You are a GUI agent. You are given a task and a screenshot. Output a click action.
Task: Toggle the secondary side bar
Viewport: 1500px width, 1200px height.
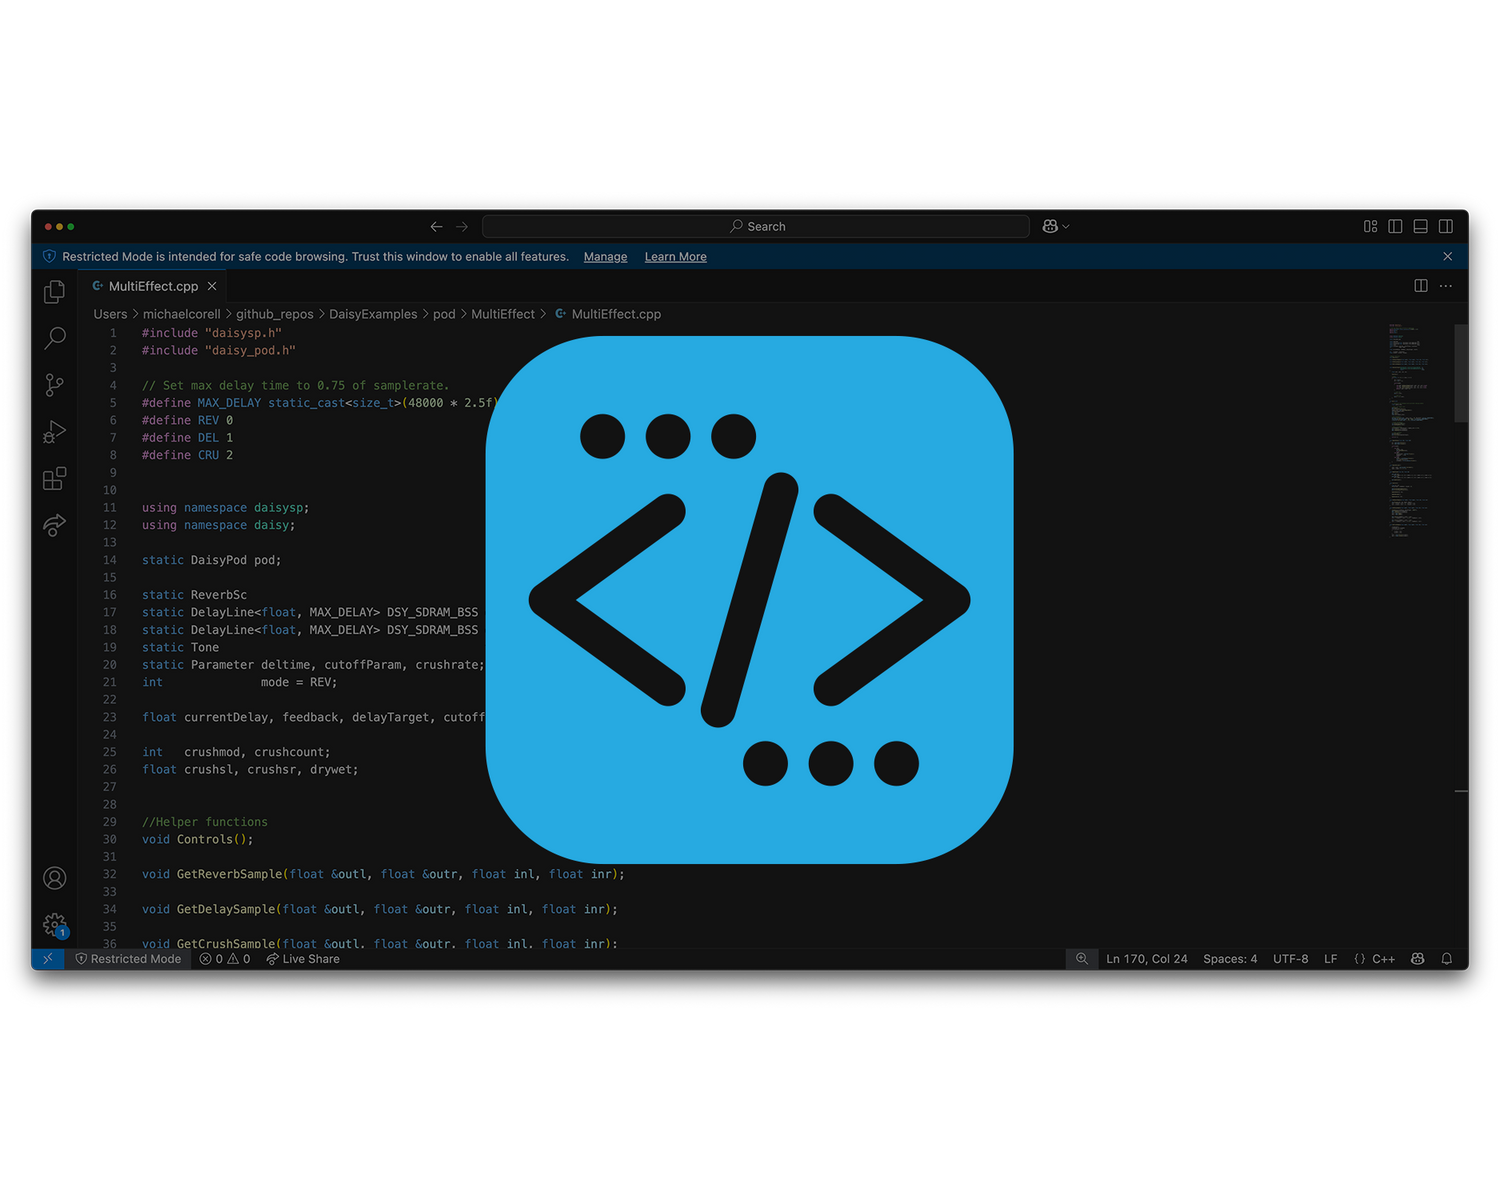coord(1446,227)
